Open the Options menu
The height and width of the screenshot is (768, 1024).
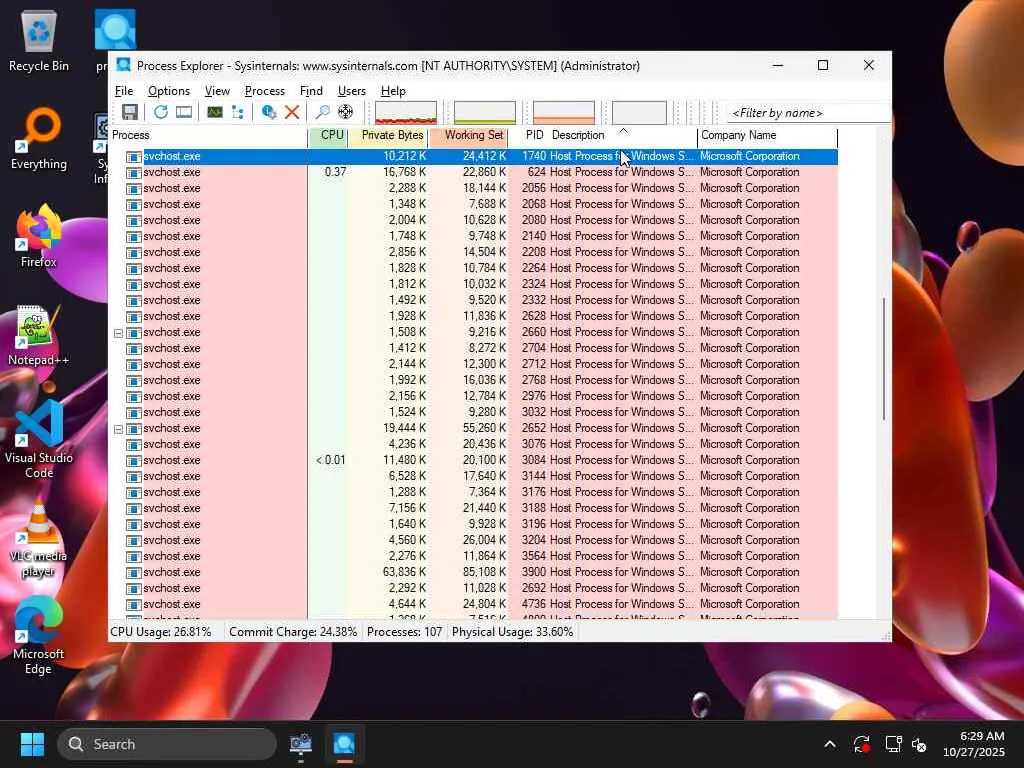pyautogui.click(x=168, y=91)
